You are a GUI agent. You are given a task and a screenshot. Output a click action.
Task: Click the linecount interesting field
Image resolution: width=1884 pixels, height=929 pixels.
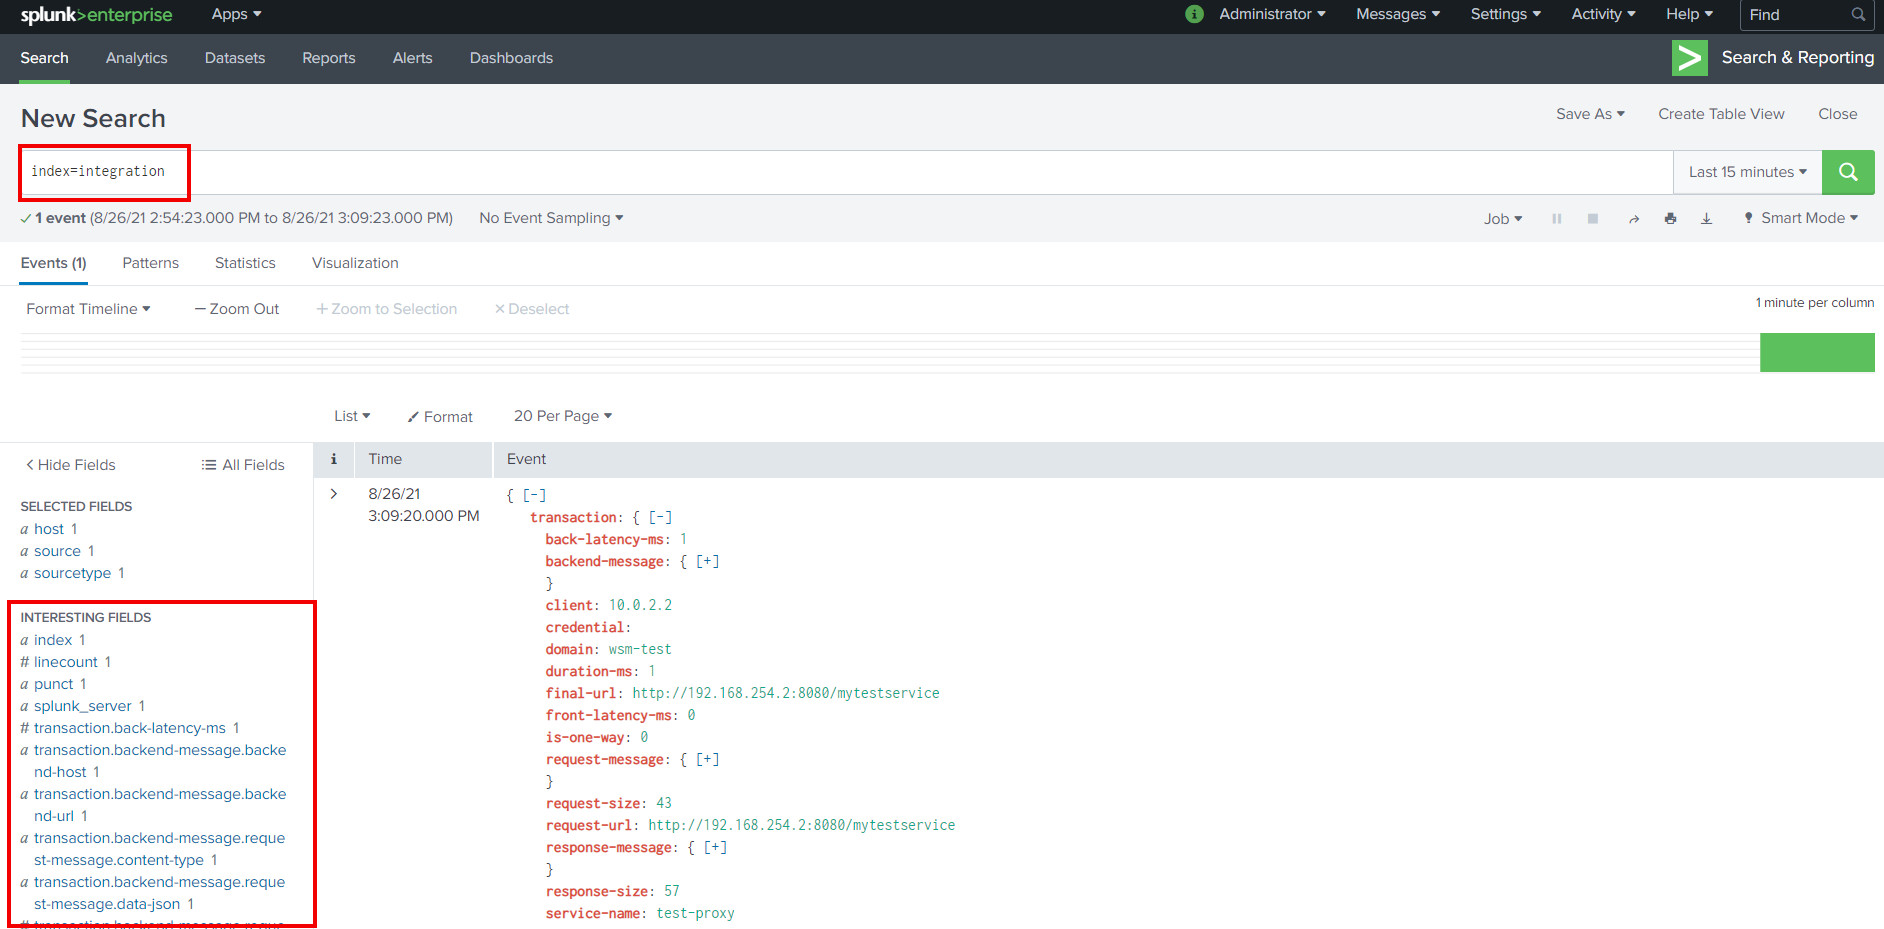pos(66,662)
